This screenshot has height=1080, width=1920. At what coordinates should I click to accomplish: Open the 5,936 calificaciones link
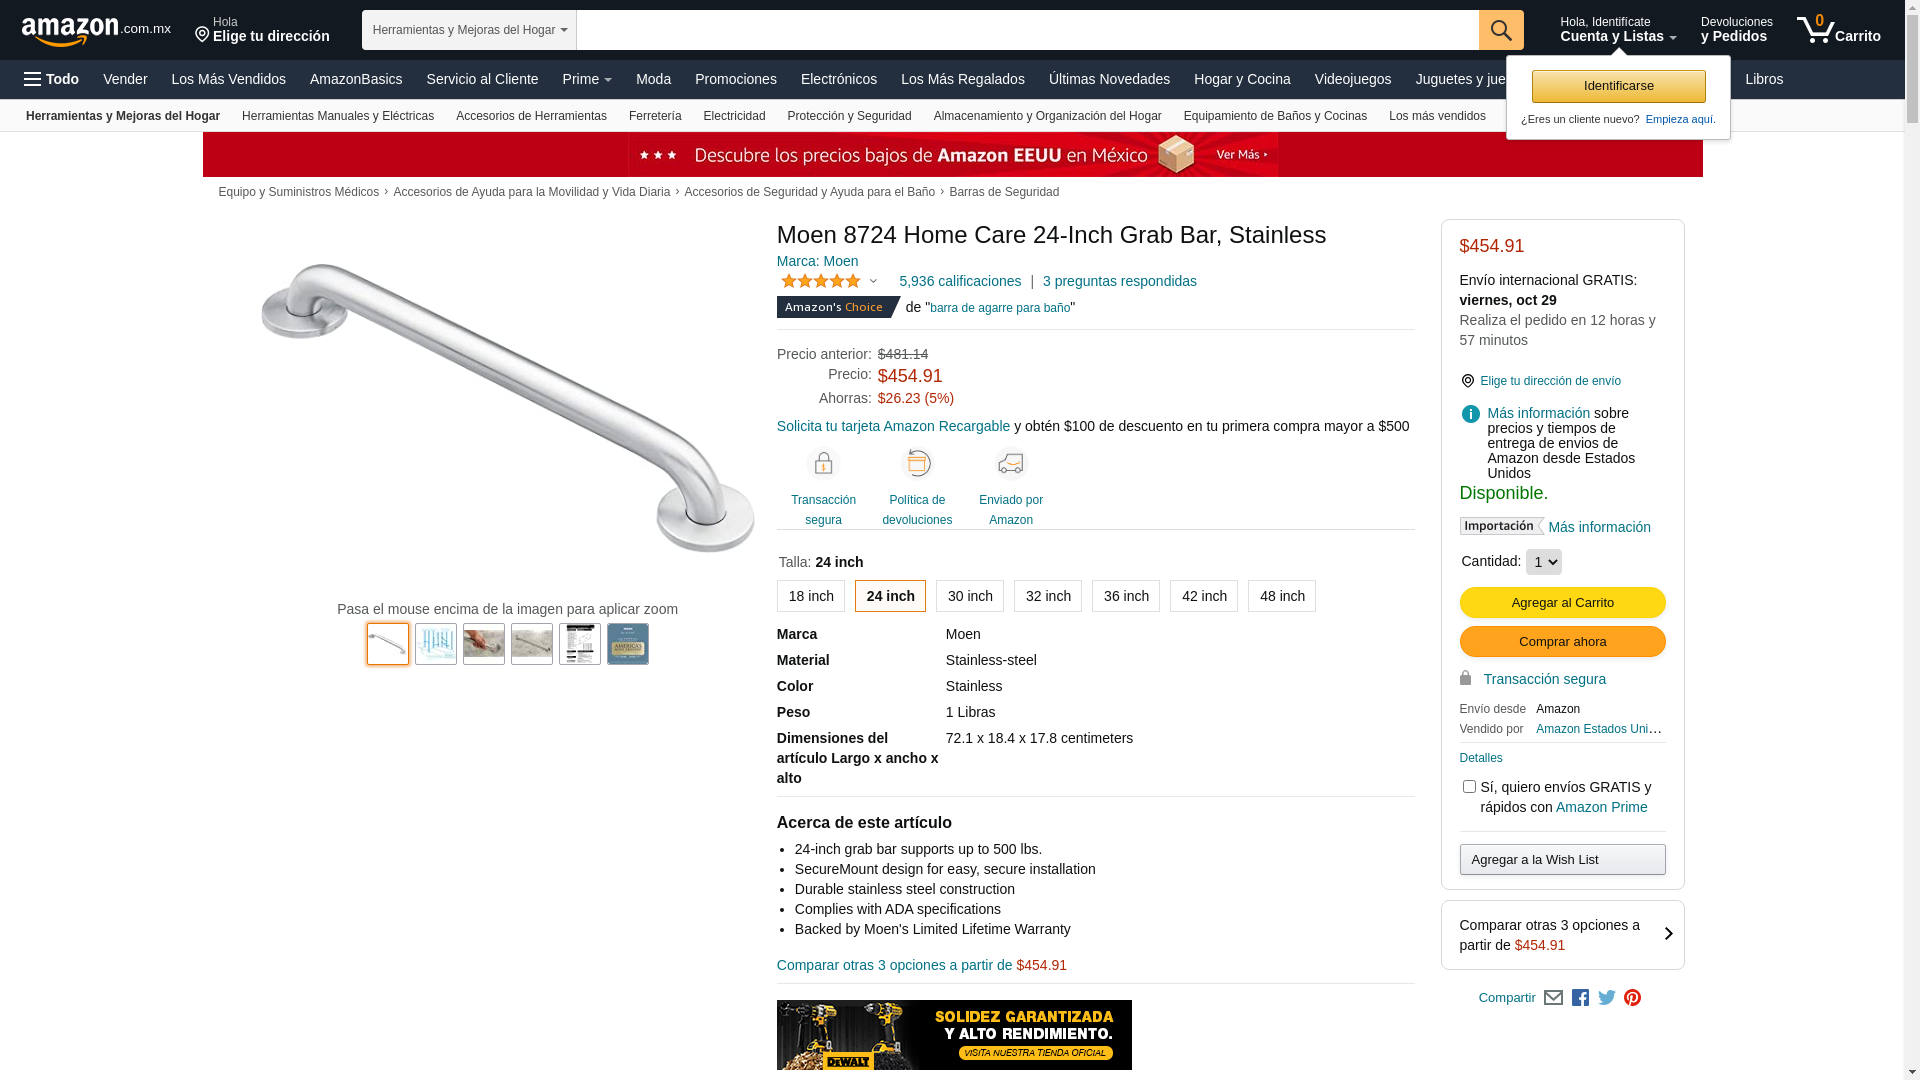coord(960,281)
